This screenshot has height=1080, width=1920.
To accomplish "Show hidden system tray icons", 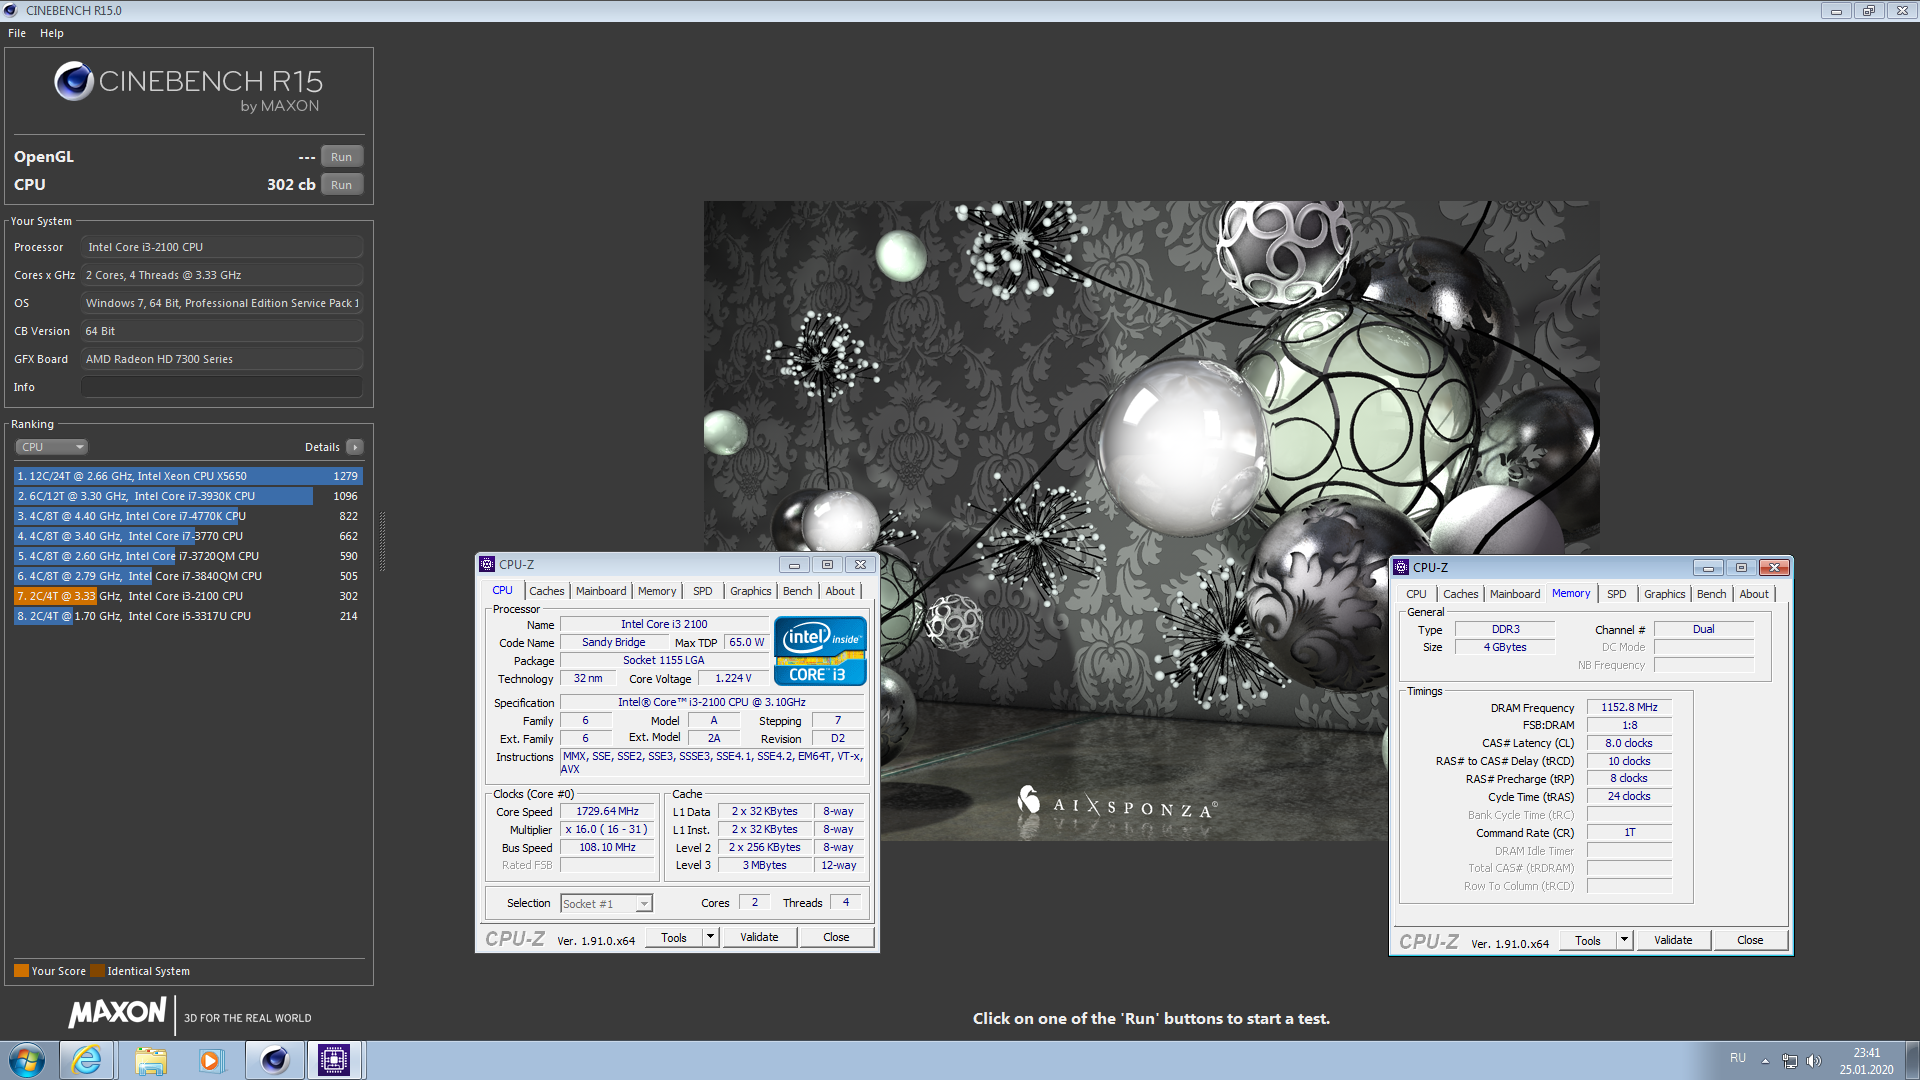I will click(1765, 1060).
